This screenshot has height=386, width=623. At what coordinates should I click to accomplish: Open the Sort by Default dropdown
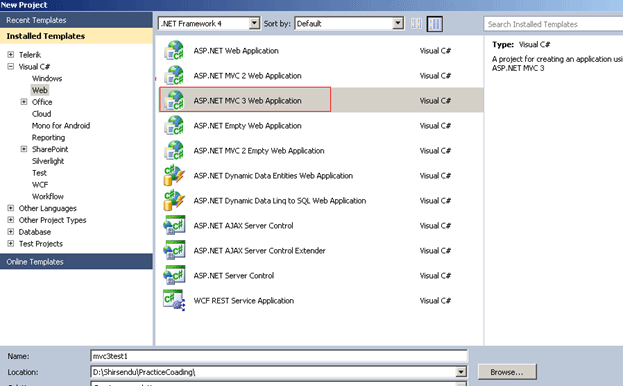(x=398, y=24)
